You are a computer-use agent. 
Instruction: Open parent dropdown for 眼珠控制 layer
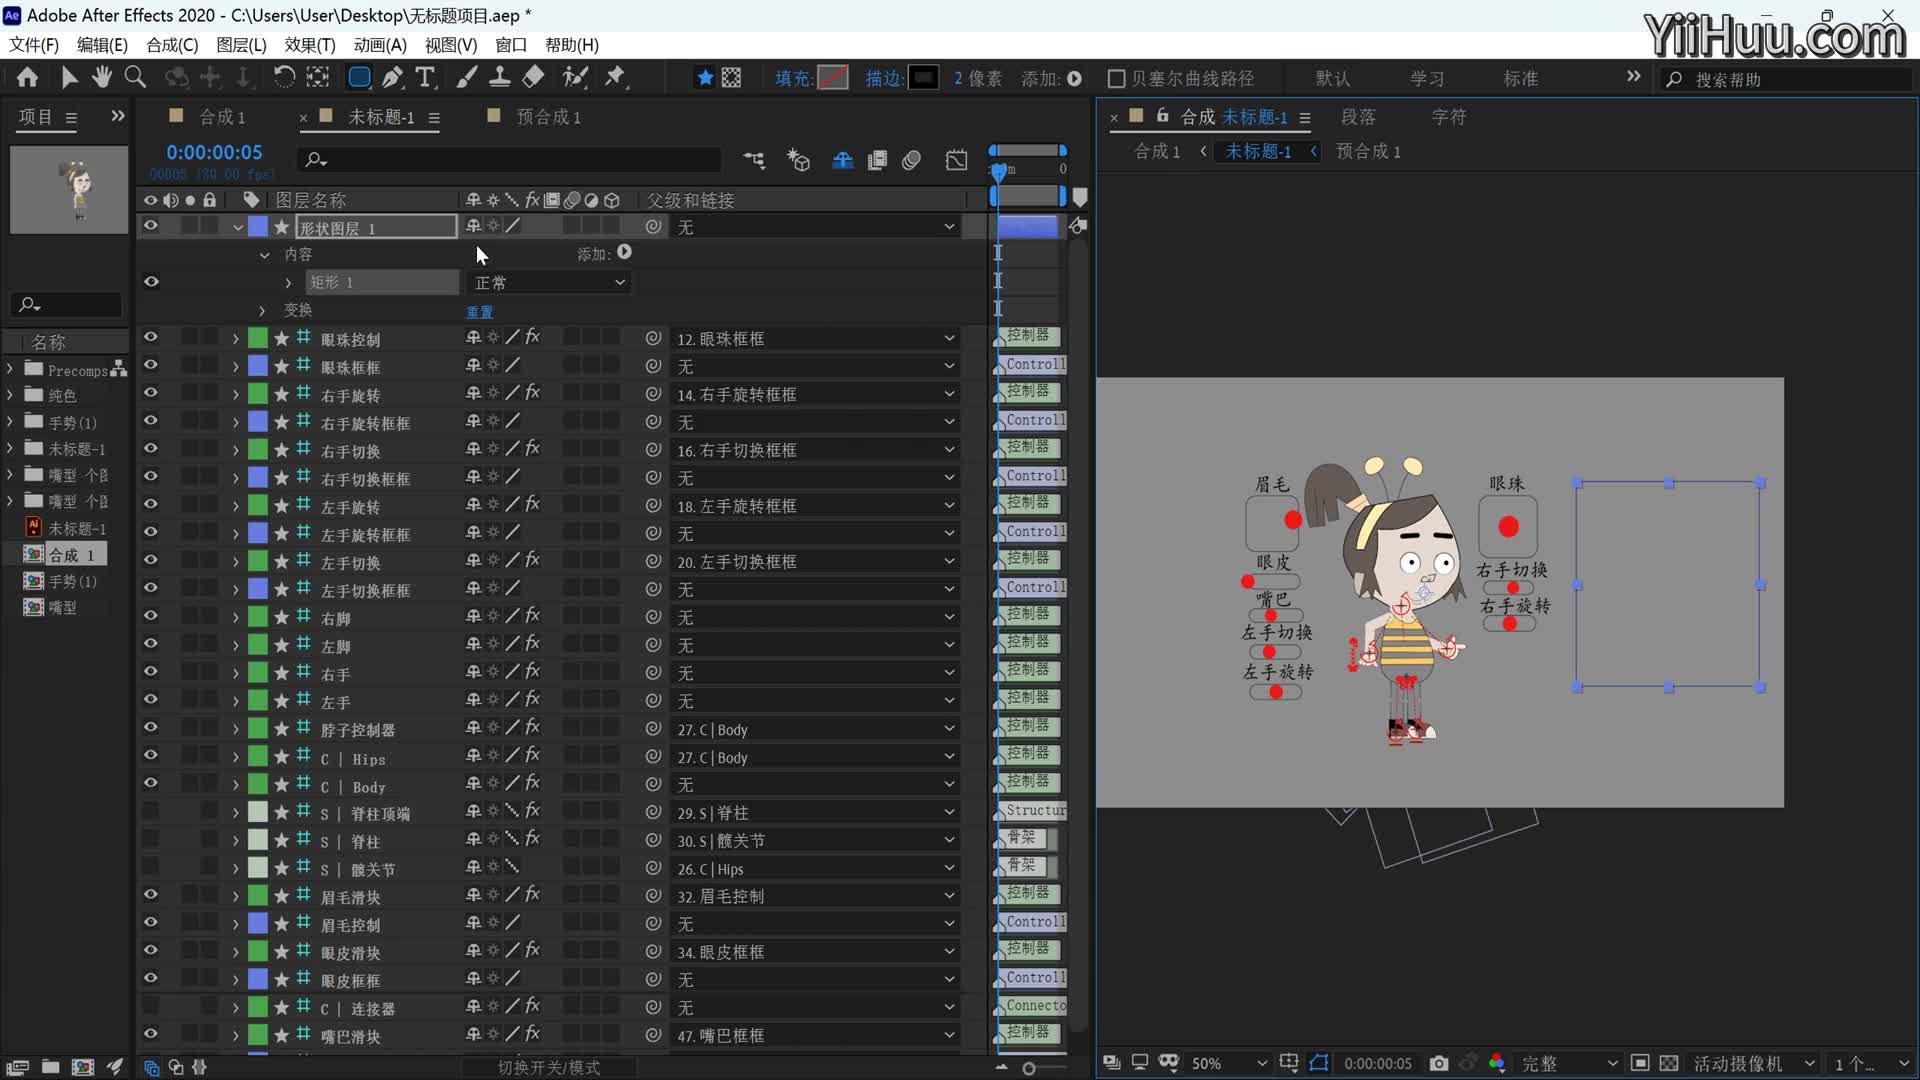[x=817, y=339]
